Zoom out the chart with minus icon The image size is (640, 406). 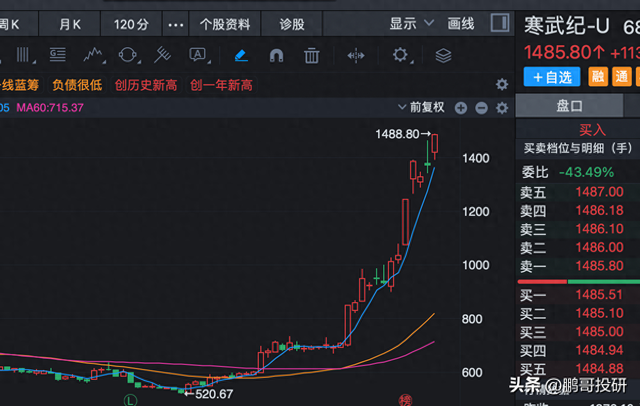click(x=482, y=108)
